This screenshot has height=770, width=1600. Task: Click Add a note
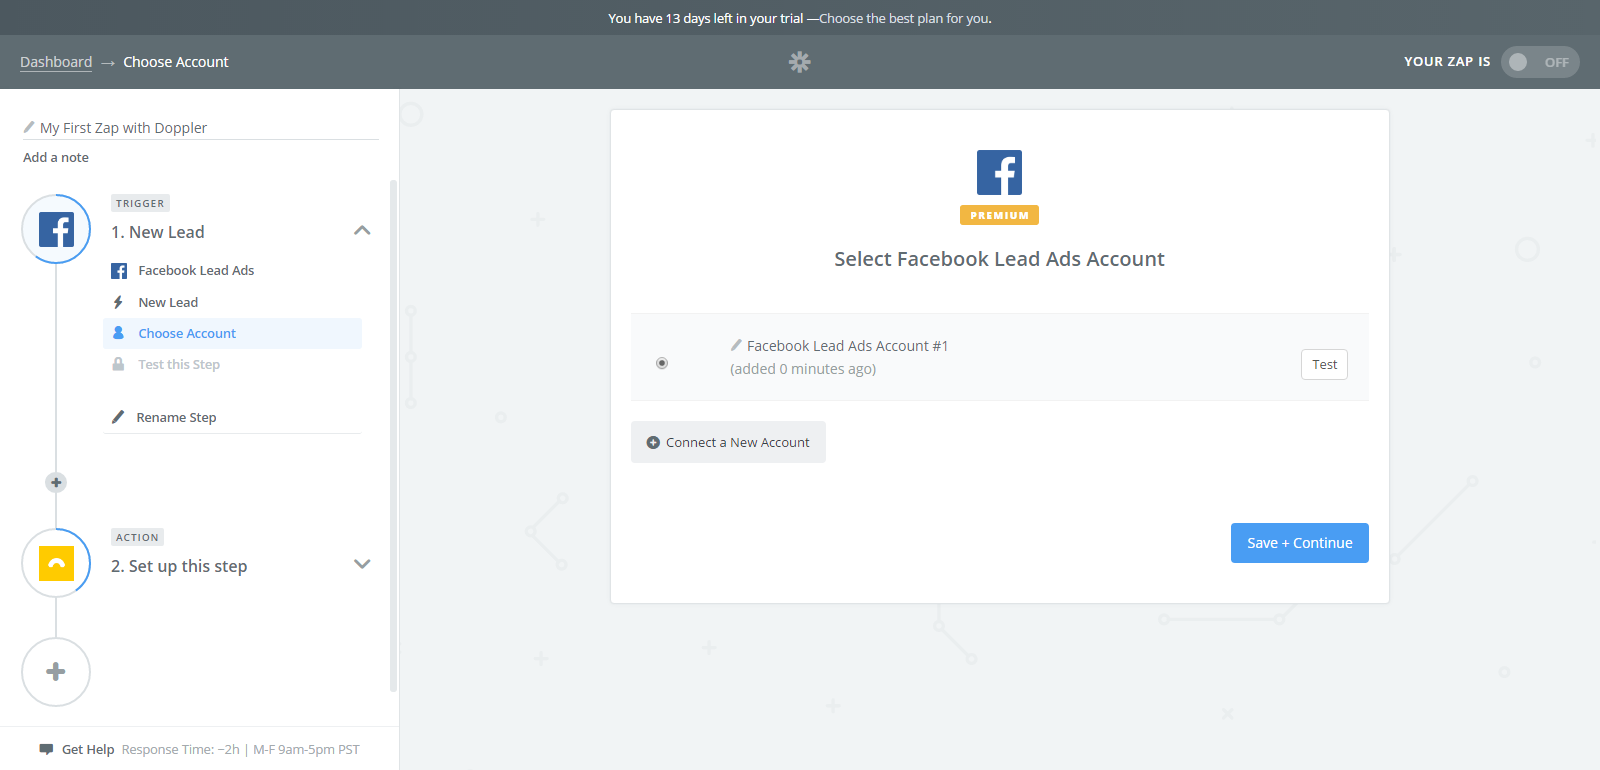pyautogui.click(x=56, y=157)
